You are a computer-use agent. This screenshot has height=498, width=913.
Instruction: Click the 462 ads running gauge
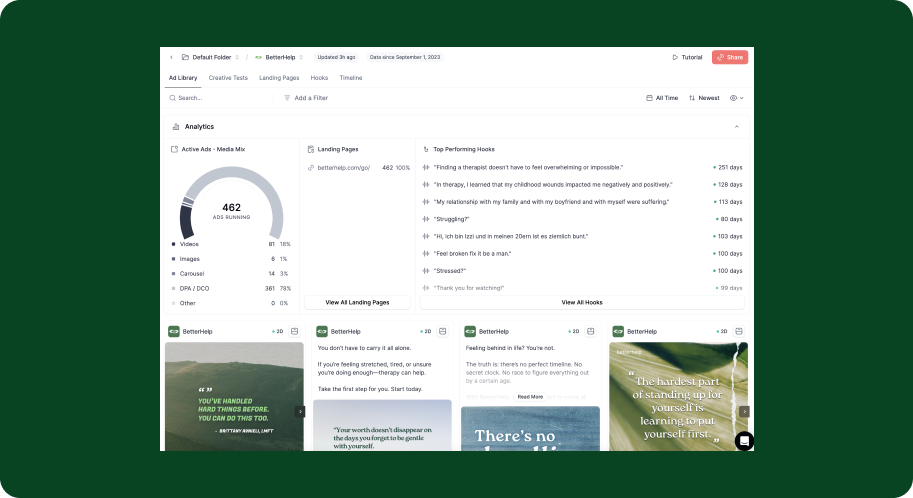click(231, 202)
